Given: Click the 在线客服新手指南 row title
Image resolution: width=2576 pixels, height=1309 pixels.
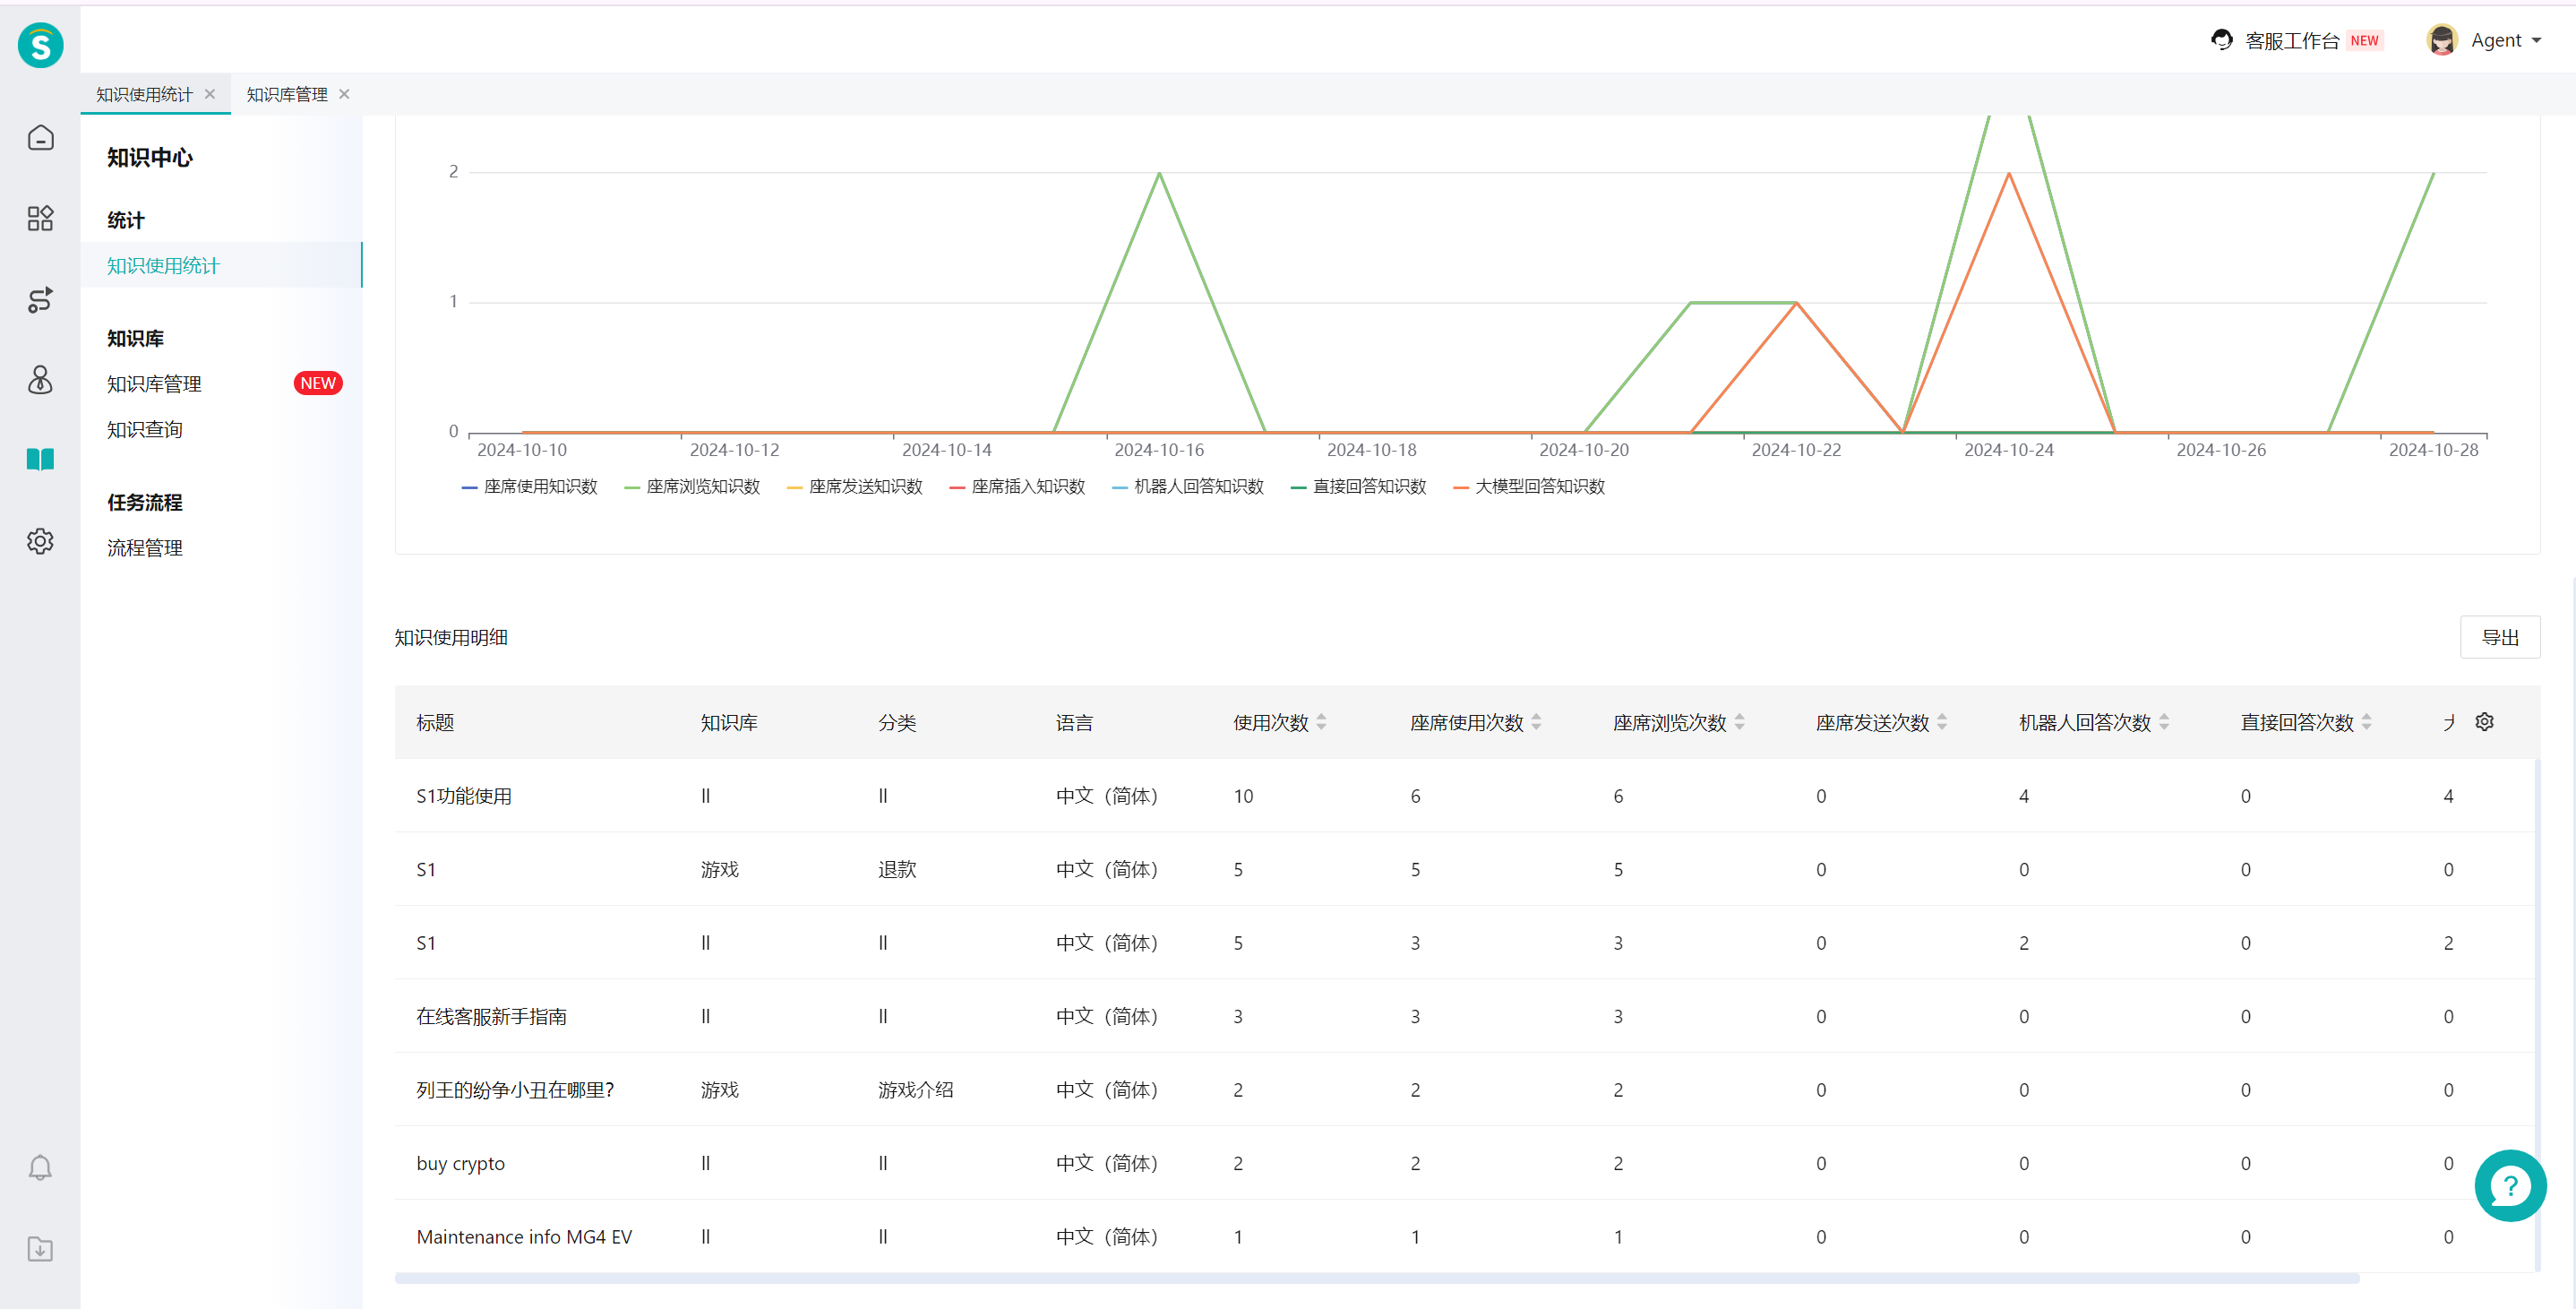Looking at the screenshot, I should tap(491, 1016).
